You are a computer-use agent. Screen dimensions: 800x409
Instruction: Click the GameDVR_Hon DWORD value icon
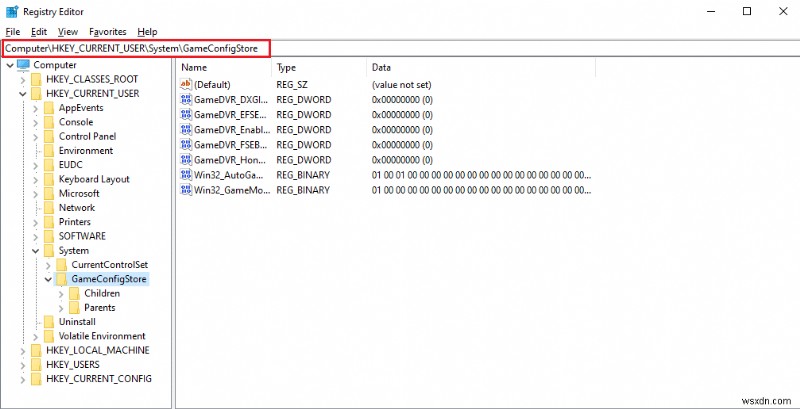186,160
